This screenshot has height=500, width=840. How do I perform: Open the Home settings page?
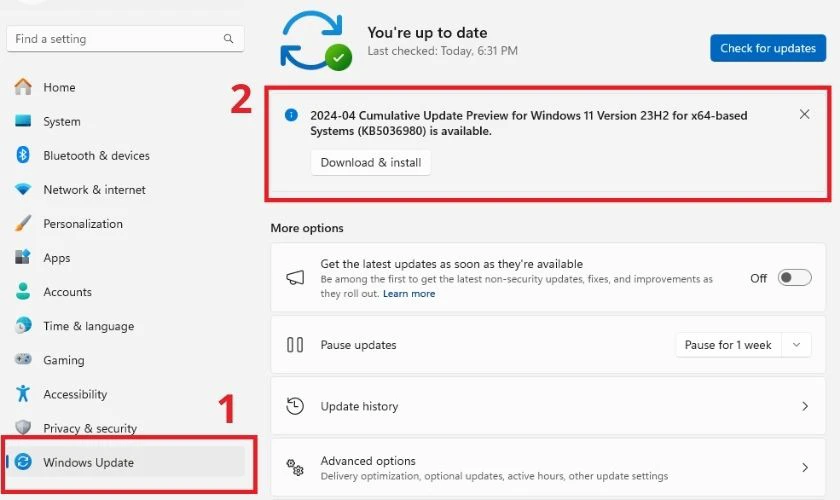pyautogui.click(x=125, y=87)
